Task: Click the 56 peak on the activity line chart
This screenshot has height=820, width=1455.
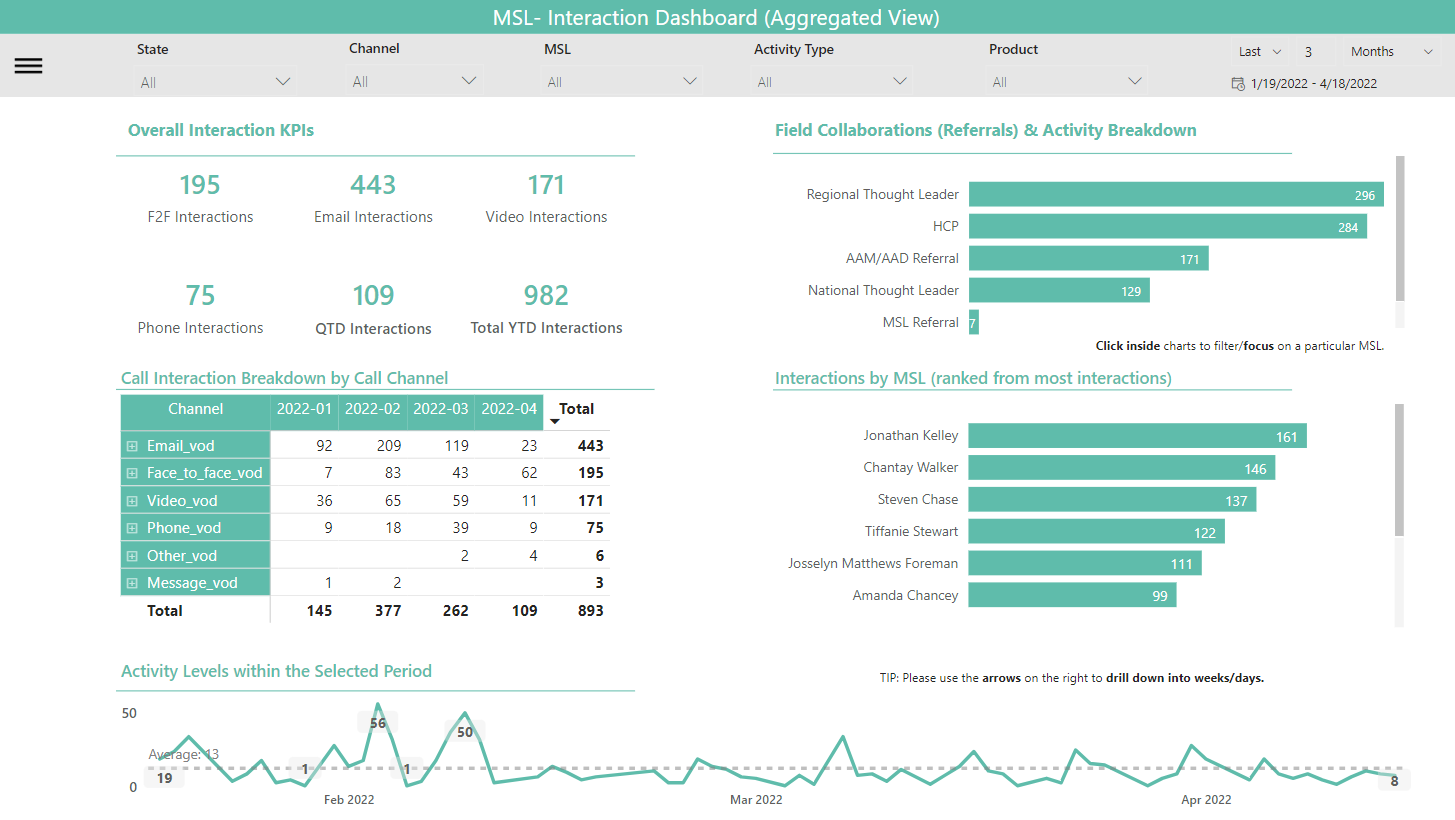Action: [378, 712]
